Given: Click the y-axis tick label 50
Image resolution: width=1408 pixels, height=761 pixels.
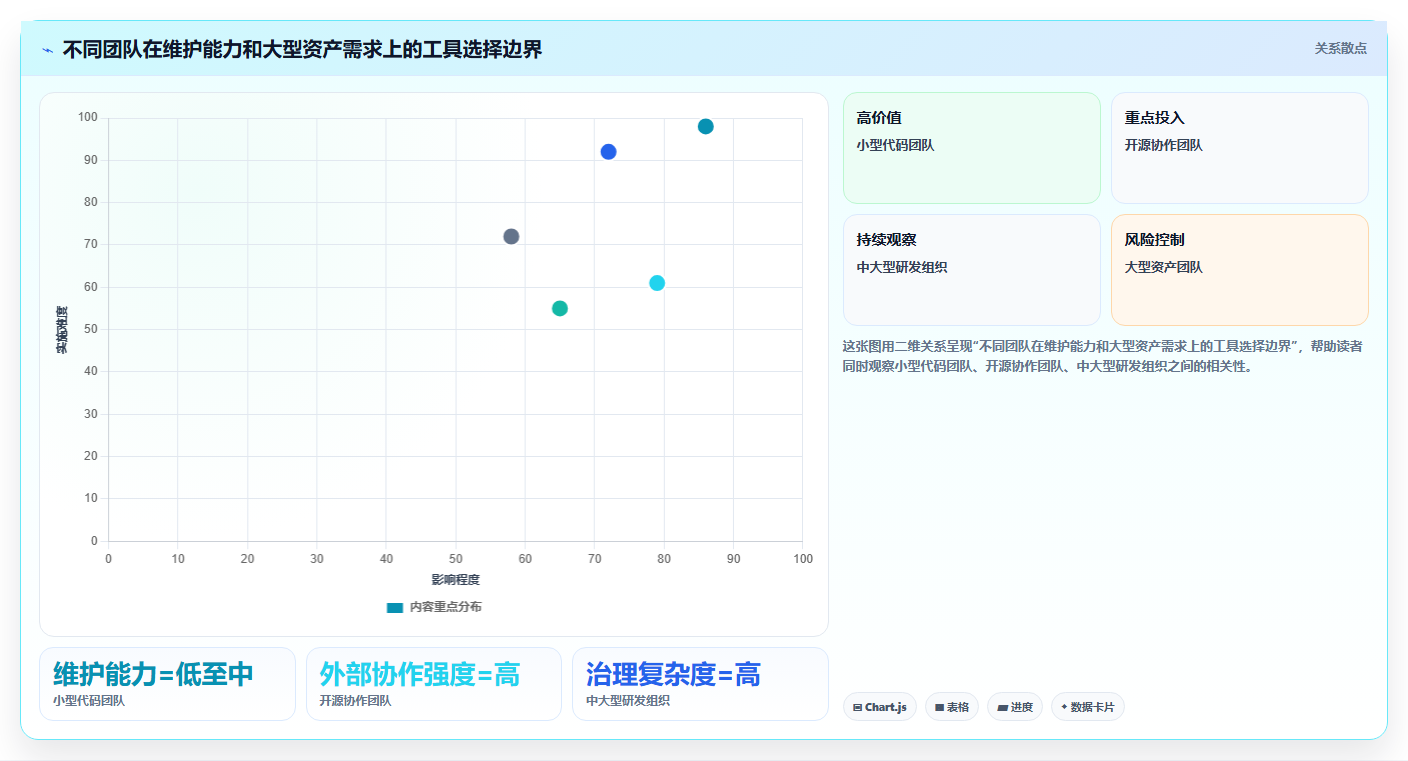Looking at the screenshot, I should click(x=91, y=329).
